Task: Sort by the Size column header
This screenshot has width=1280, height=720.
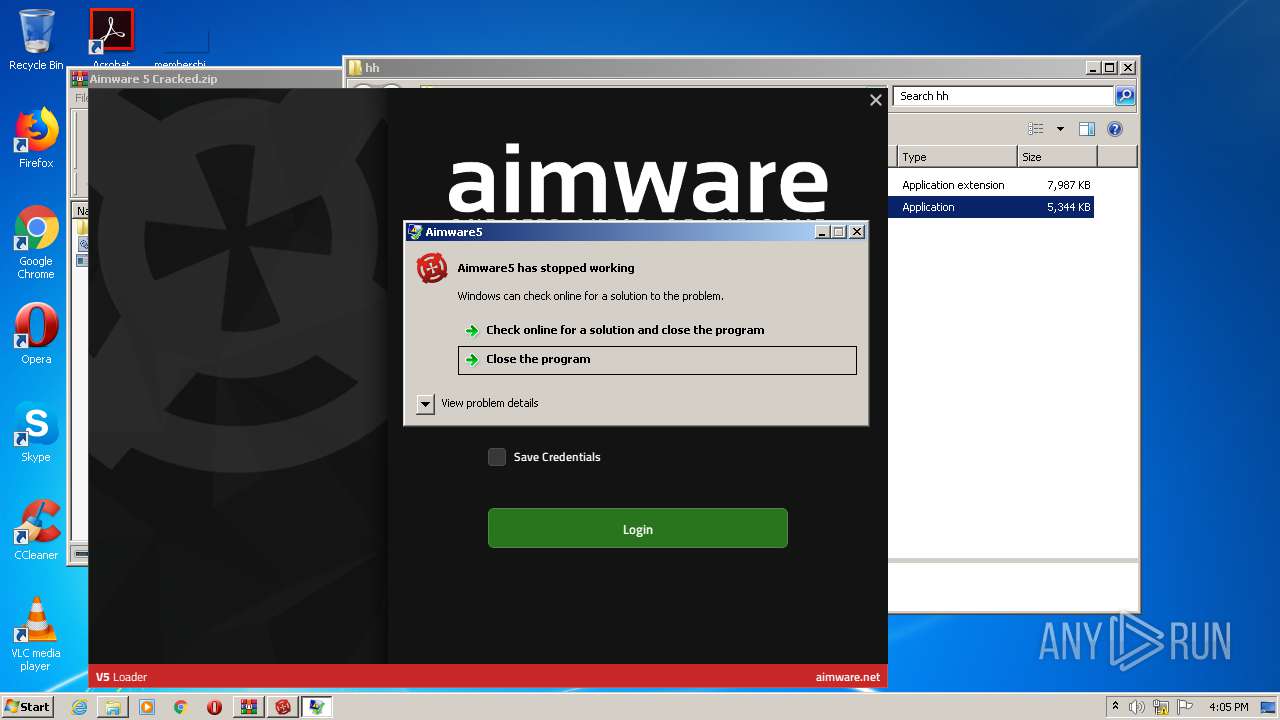Action: tap(1057, 157)
